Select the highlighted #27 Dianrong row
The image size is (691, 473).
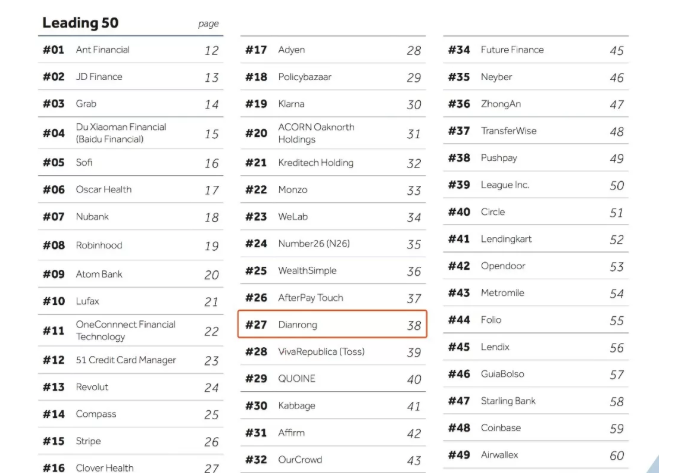pyautogui.click(x=332, y=324)
